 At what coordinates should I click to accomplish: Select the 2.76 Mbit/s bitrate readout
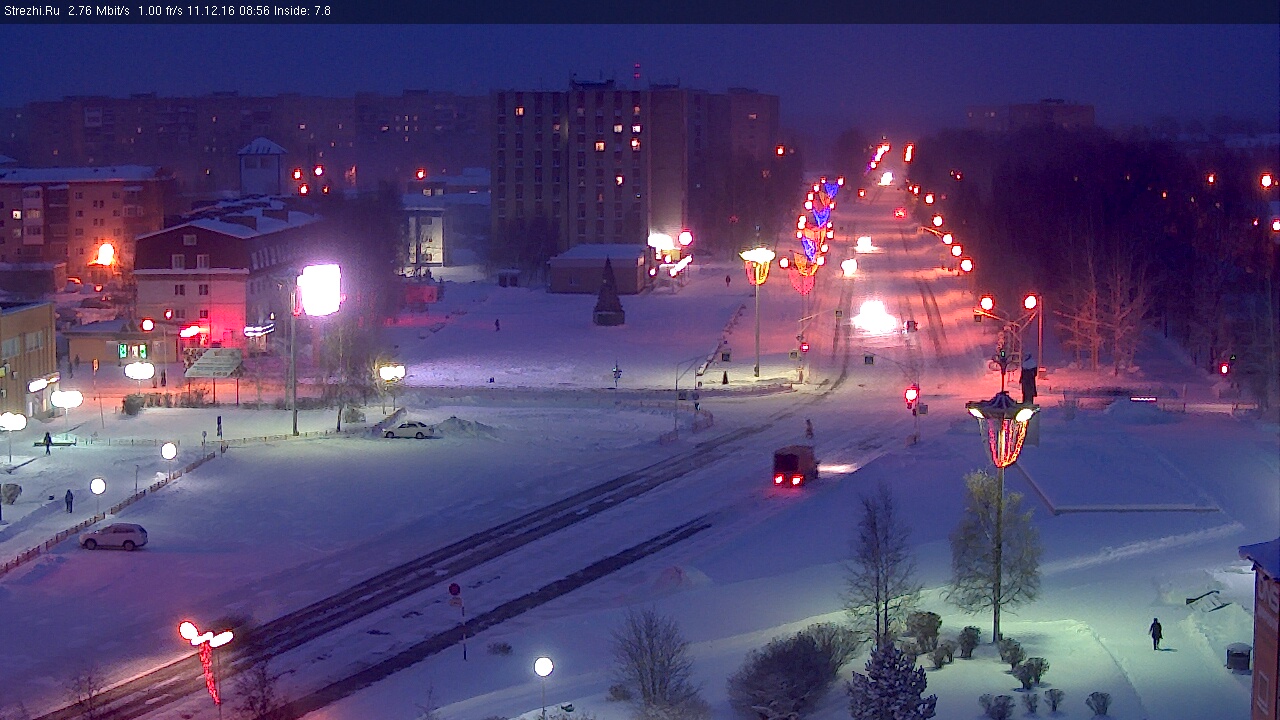[x=99, y=11]
